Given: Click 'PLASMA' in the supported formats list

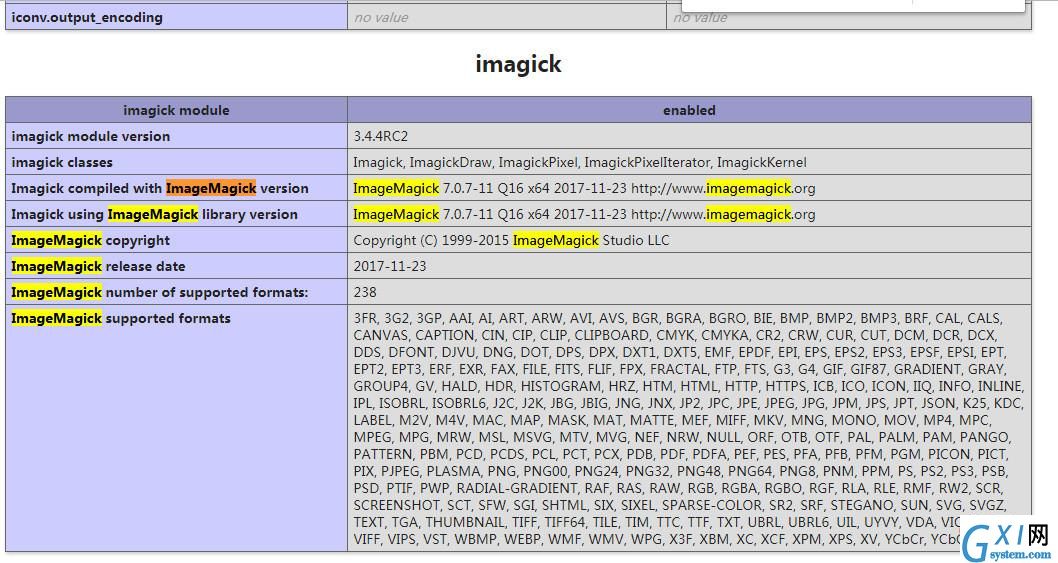Looking at the screenshot, I should (450, 471).
